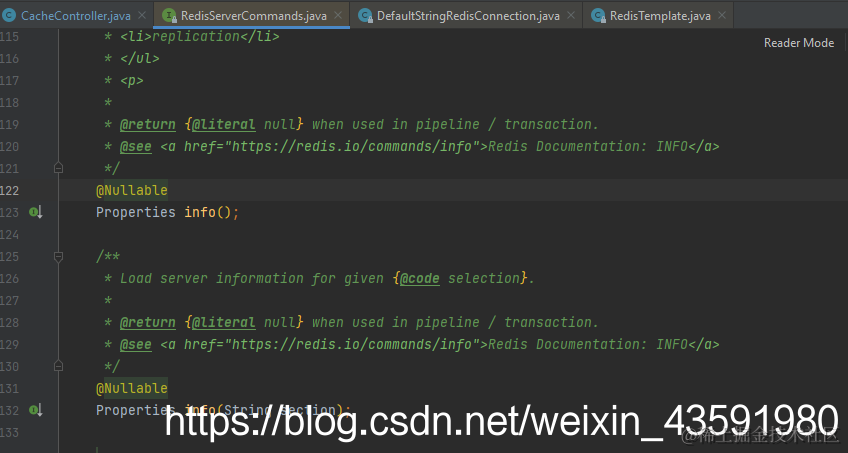The height and width of the screenshot is (453, 848).
Task: Collapse the Javadoc comment starting line 125
Action: click(58, 256)
